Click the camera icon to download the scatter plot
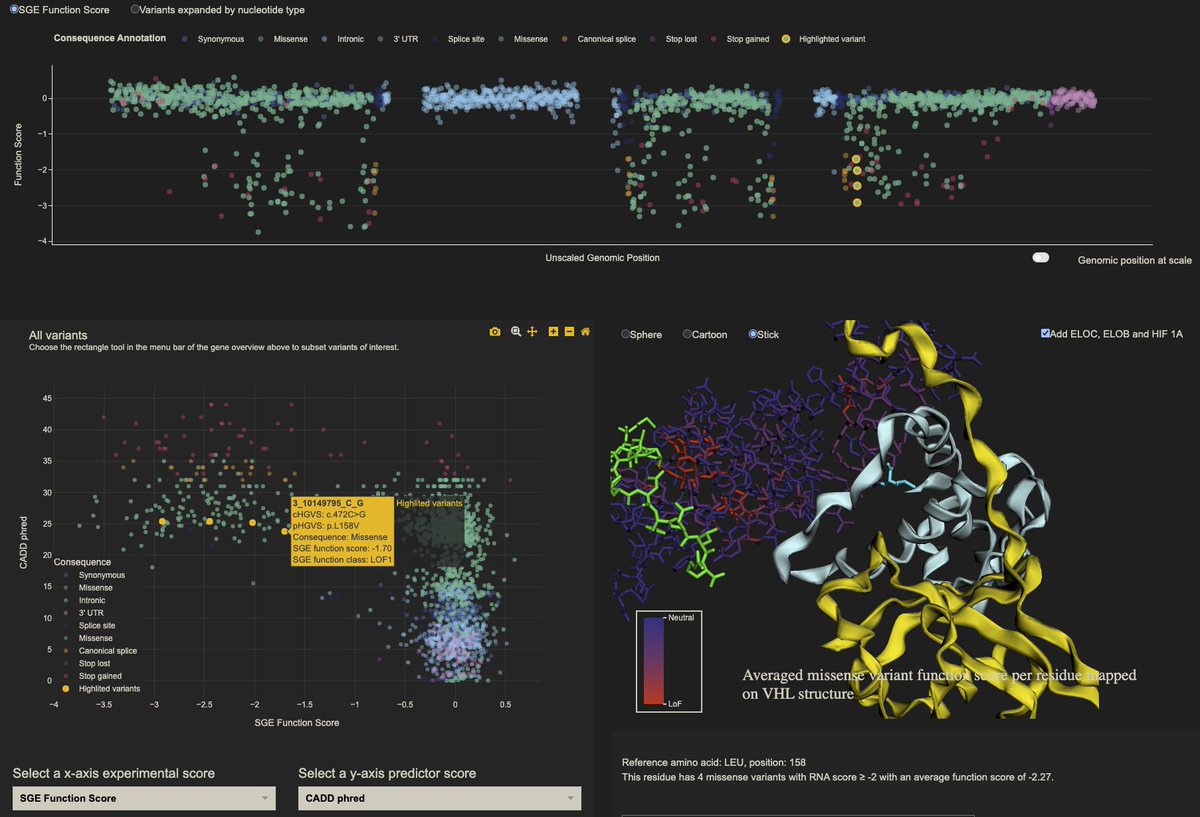The height and width of the screenshot is (817, 1200). coord(495,331)
